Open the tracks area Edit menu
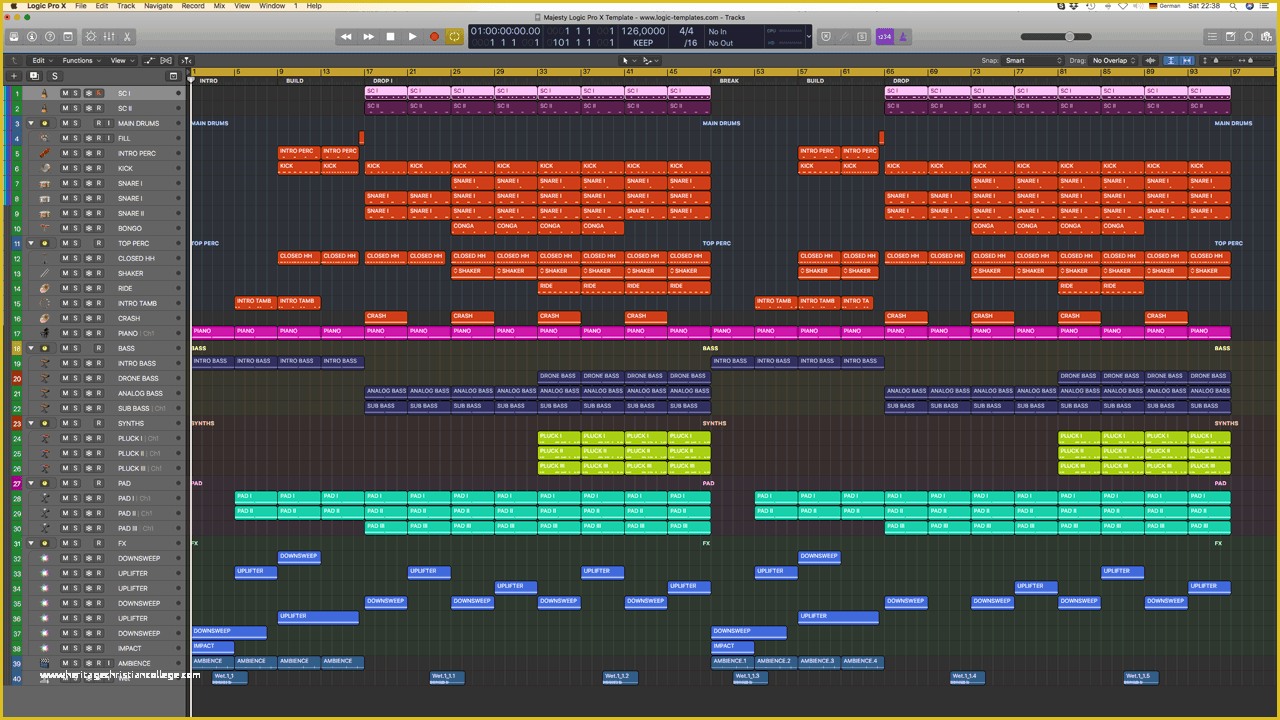 (x=43, y=61)
